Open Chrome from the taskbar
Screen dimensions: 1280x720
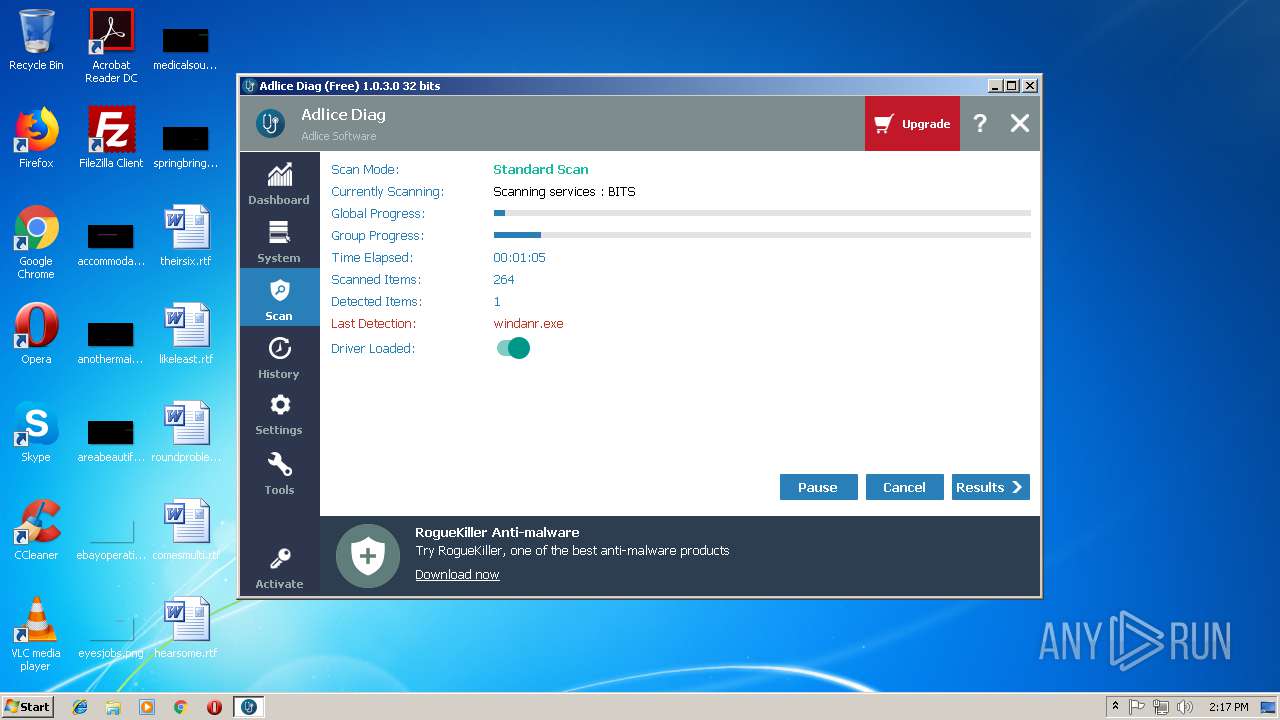[181, 707]
